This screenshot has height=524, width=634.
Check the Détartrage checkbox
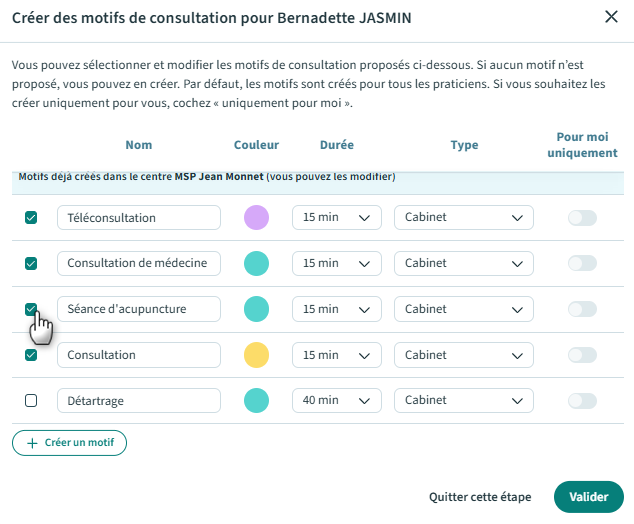(x=31, y=400)
